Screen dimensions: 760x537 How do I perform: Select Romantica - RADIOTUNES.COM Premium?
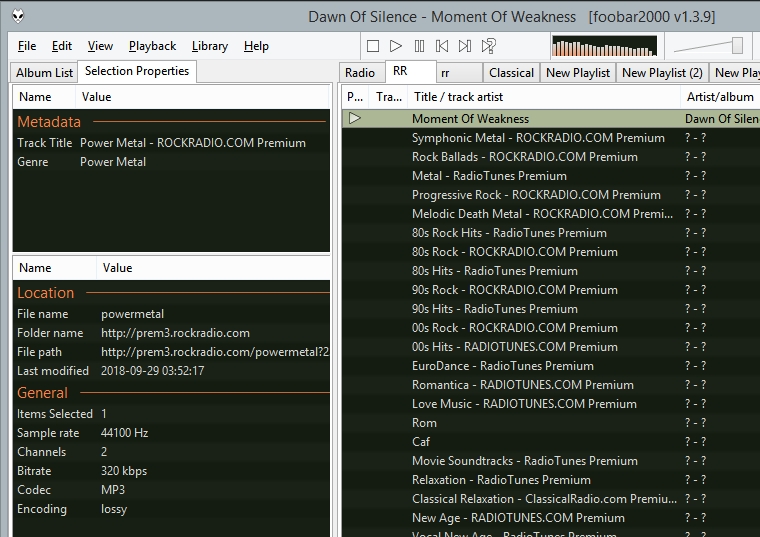[551, 384]
